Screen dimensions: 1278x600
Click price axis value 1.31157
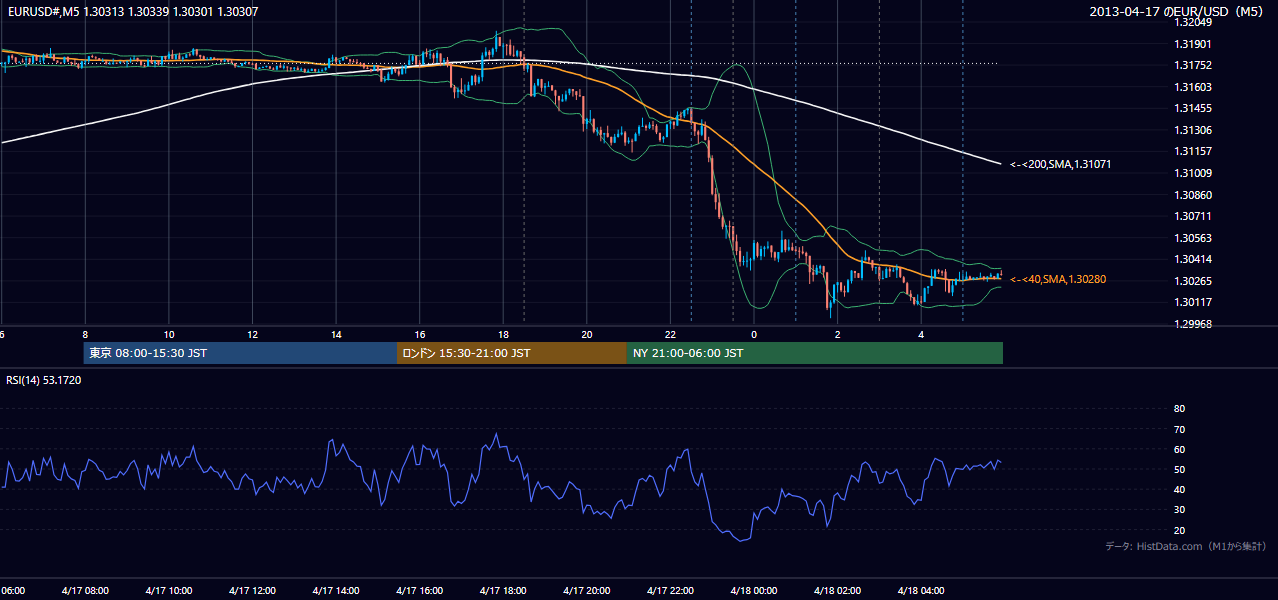pos(1192,151)
